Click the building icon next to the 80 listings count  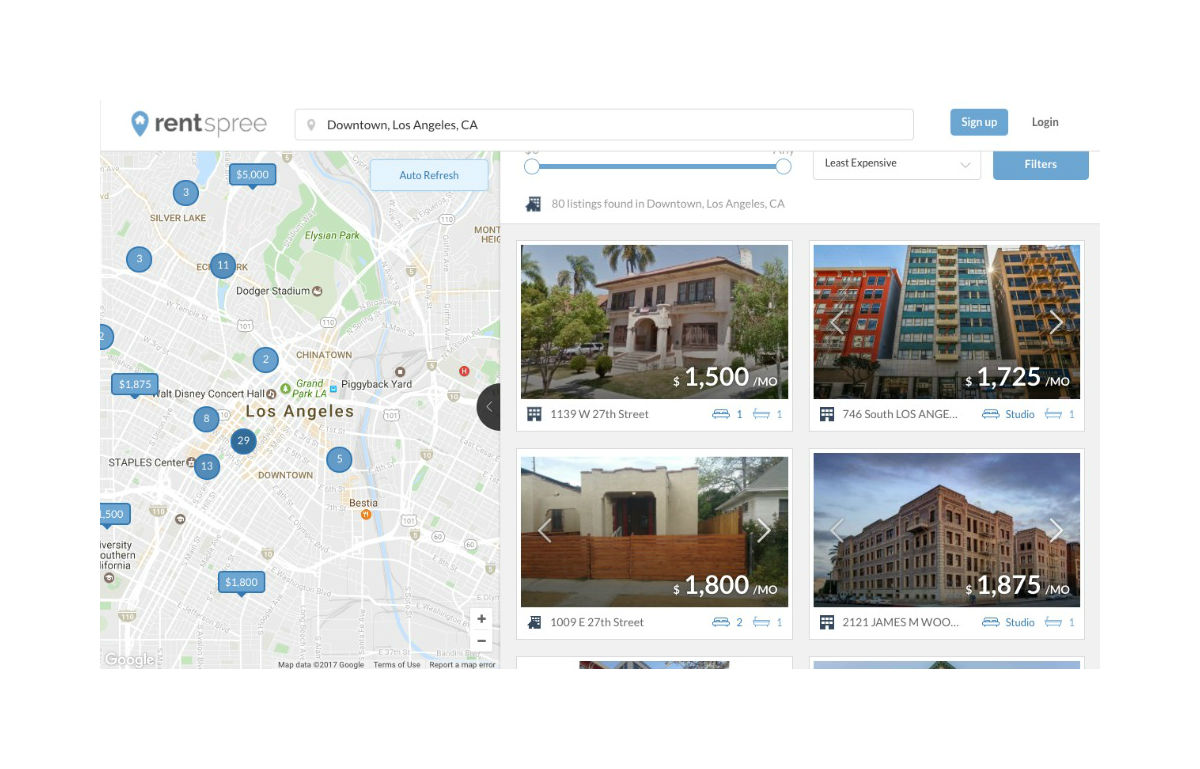click(533, 203)
